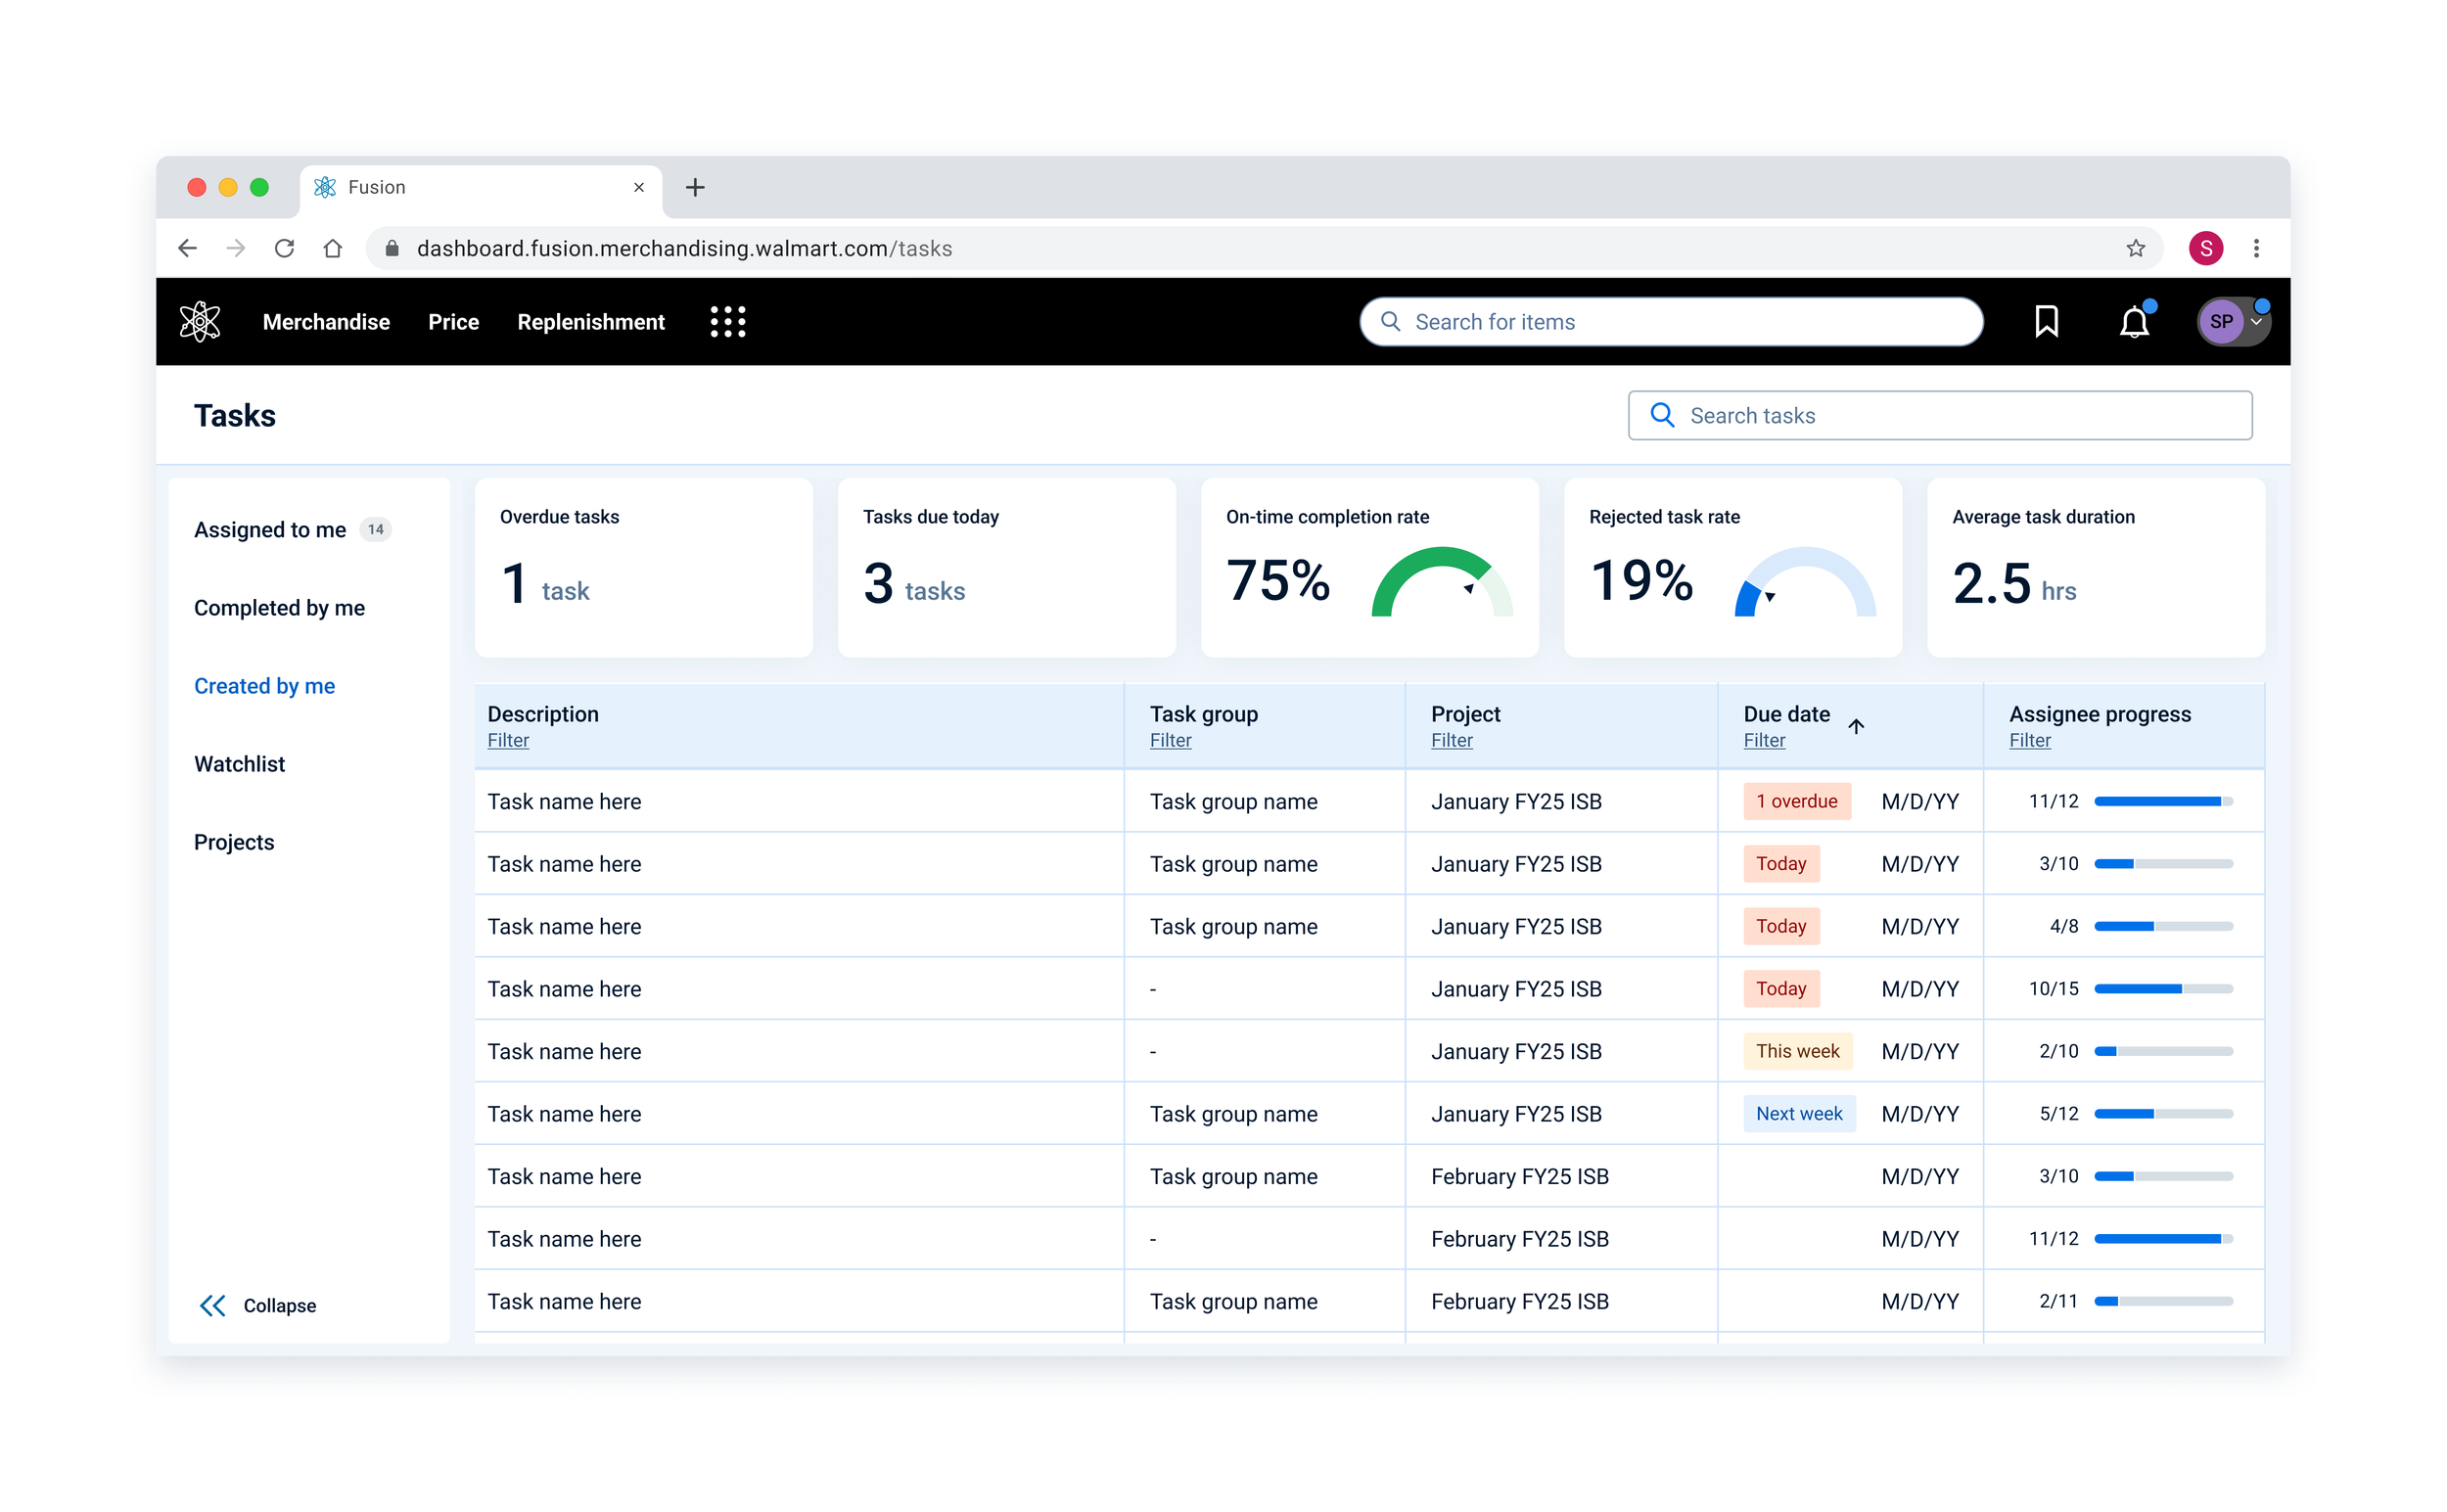Click the 11/12 progress bar first row
This screenshot has width=2447, height=1512.
coord(2162,801)
